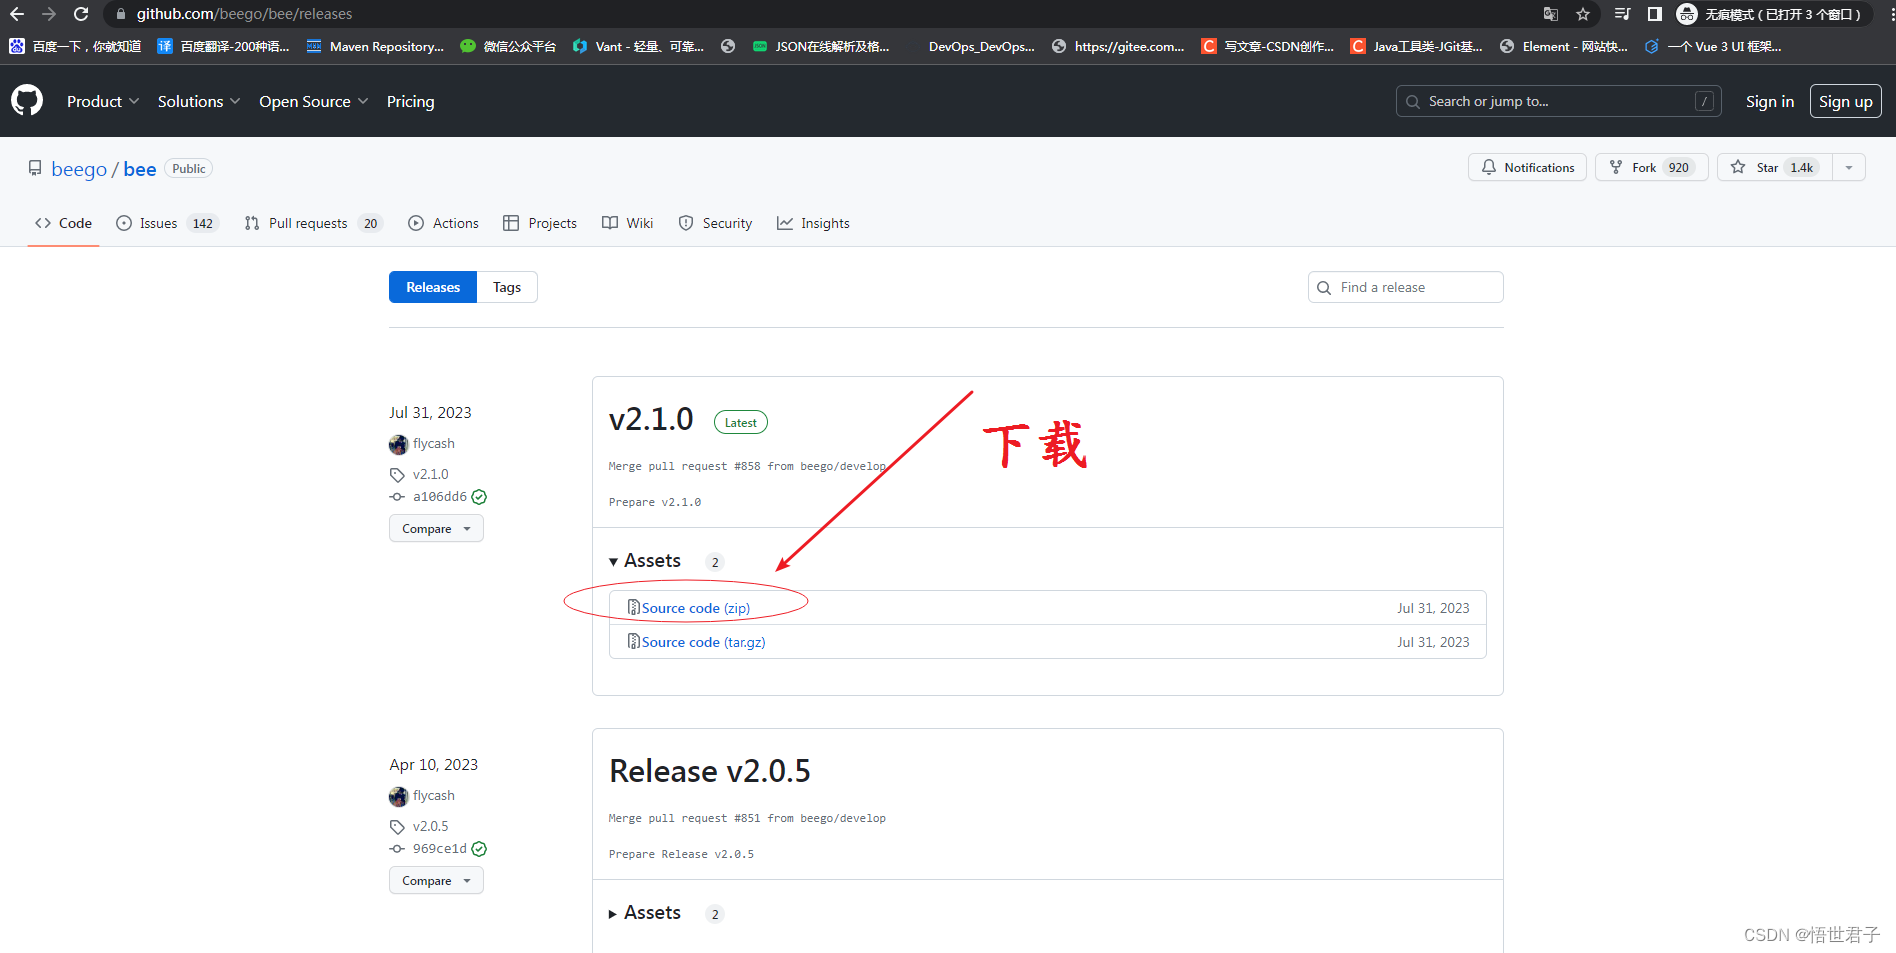Reload the page with the refresh icon
Image resolution: width=1896 pixels, height=953 pixels.
[81, 14]
